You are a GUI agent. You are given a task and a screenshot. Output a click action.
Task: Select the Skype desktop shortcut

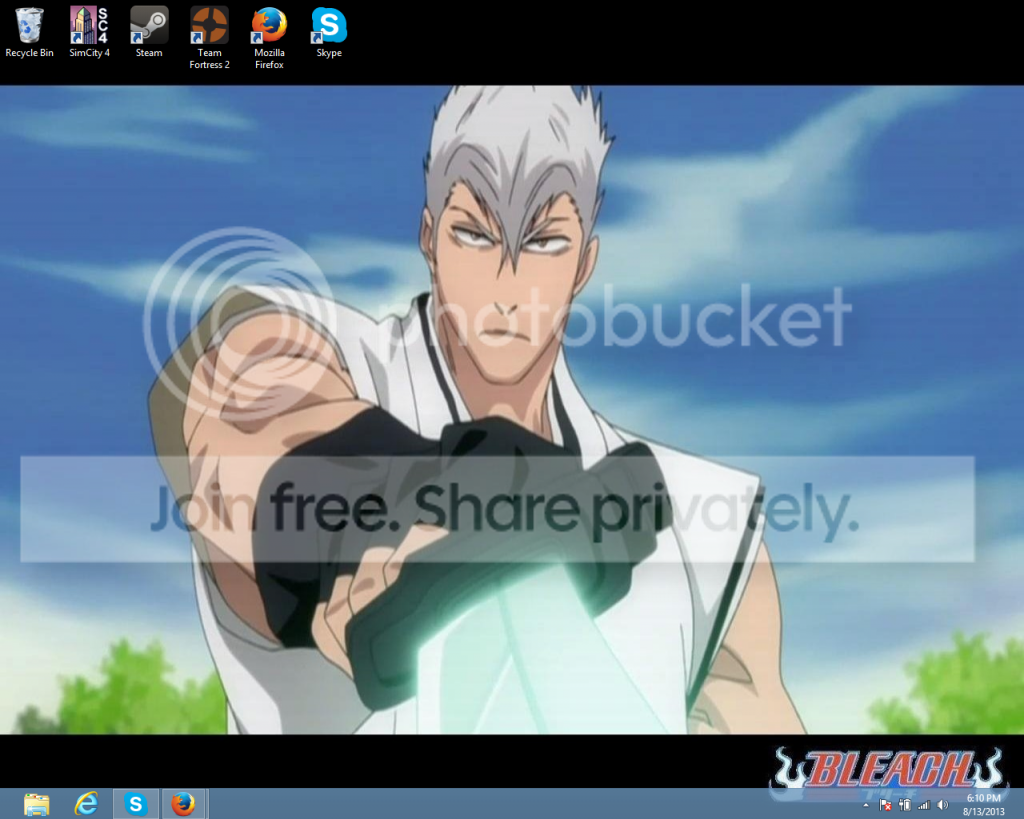tap(329, 33)
